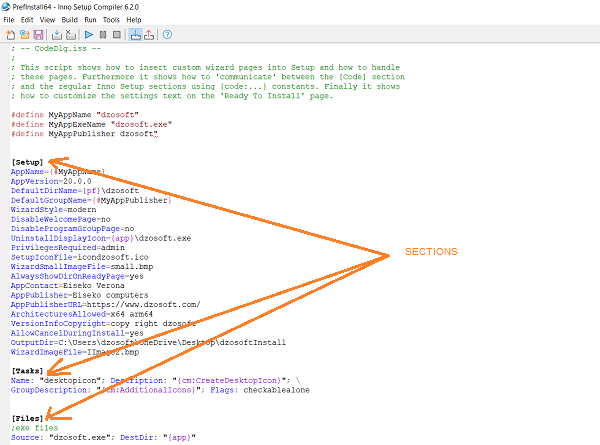This screenshot has width=600, height=445.
Task: Click the DefaultGroupName line
Action: 91,200
